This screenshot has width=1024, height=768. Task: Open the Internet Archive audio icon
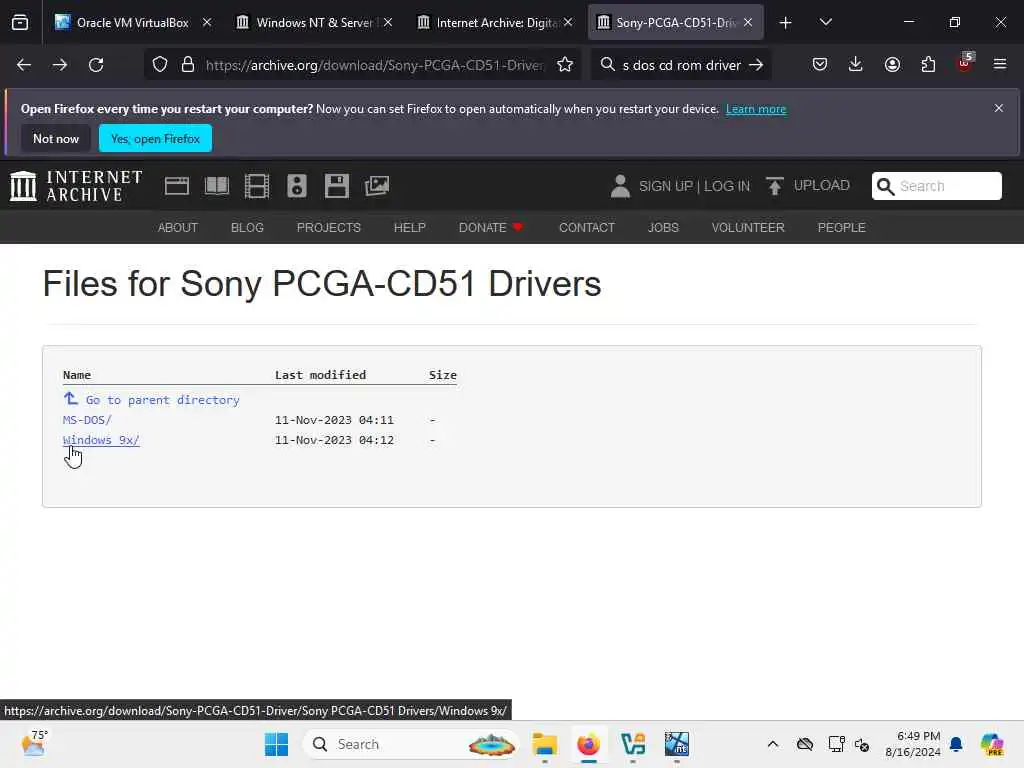(296, 186)
